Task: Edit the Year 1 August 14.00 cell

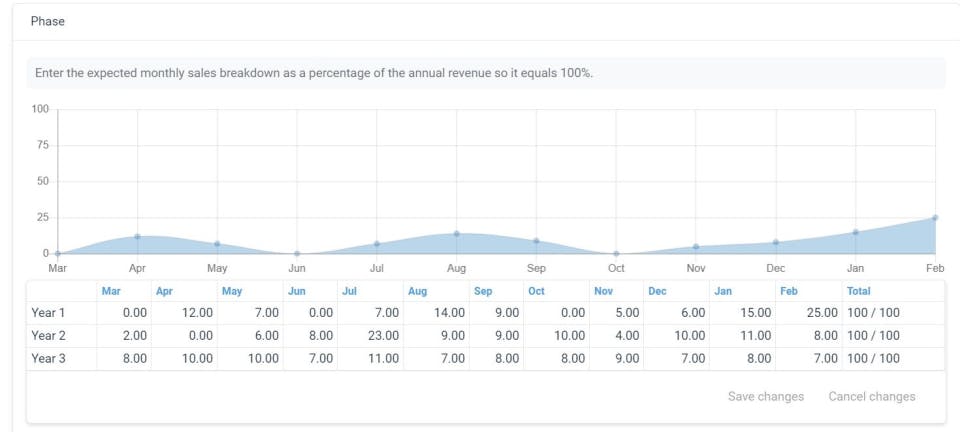Action: tap(437, 313)
